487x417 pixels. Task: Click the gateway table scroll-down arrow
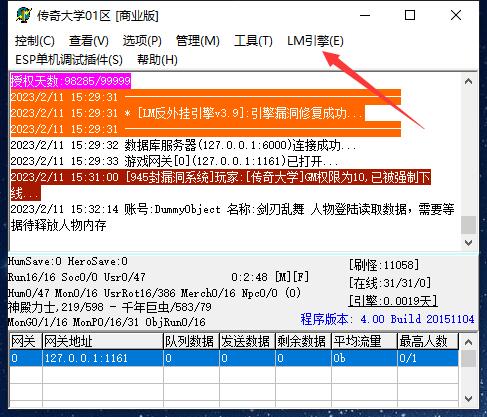click(468, 398)
